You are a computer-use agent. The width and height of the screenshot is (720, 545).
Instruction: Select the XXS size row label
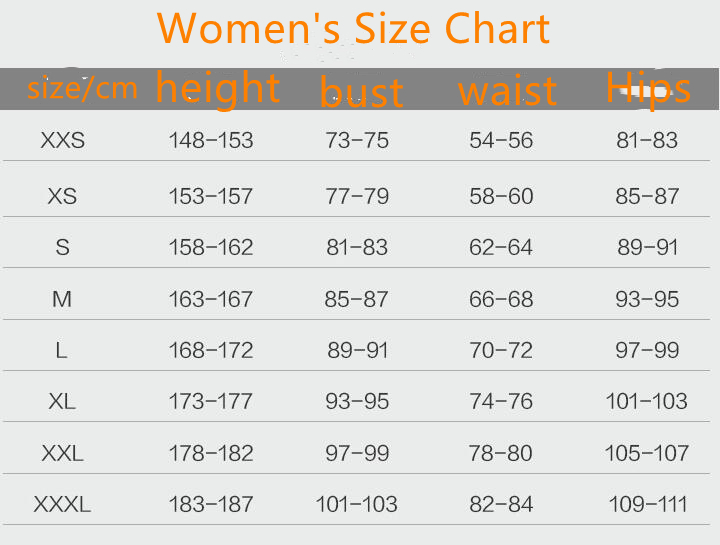click(63, 141)
